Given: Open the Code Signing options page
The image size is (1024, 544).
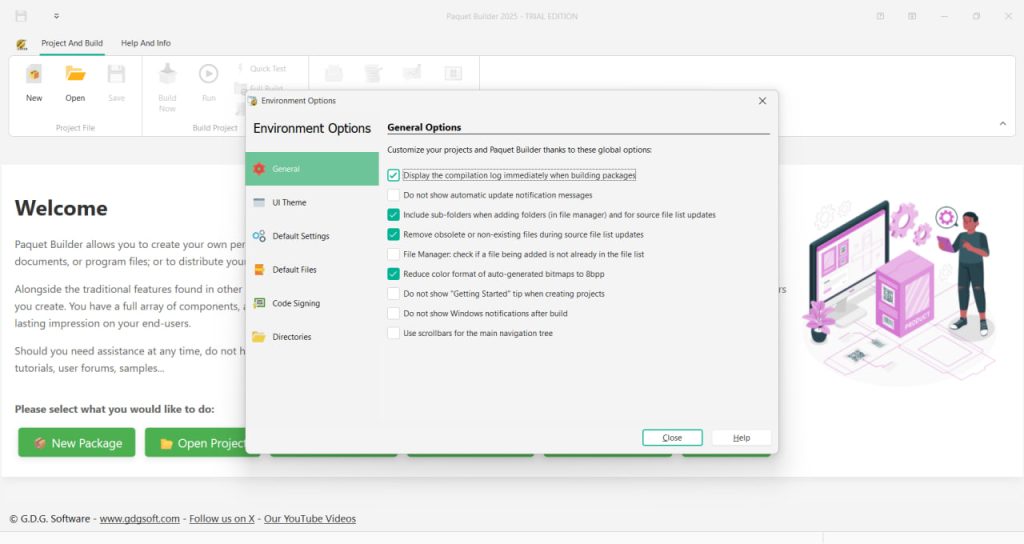Looking at the screenshot, I should tap(312, 303).
